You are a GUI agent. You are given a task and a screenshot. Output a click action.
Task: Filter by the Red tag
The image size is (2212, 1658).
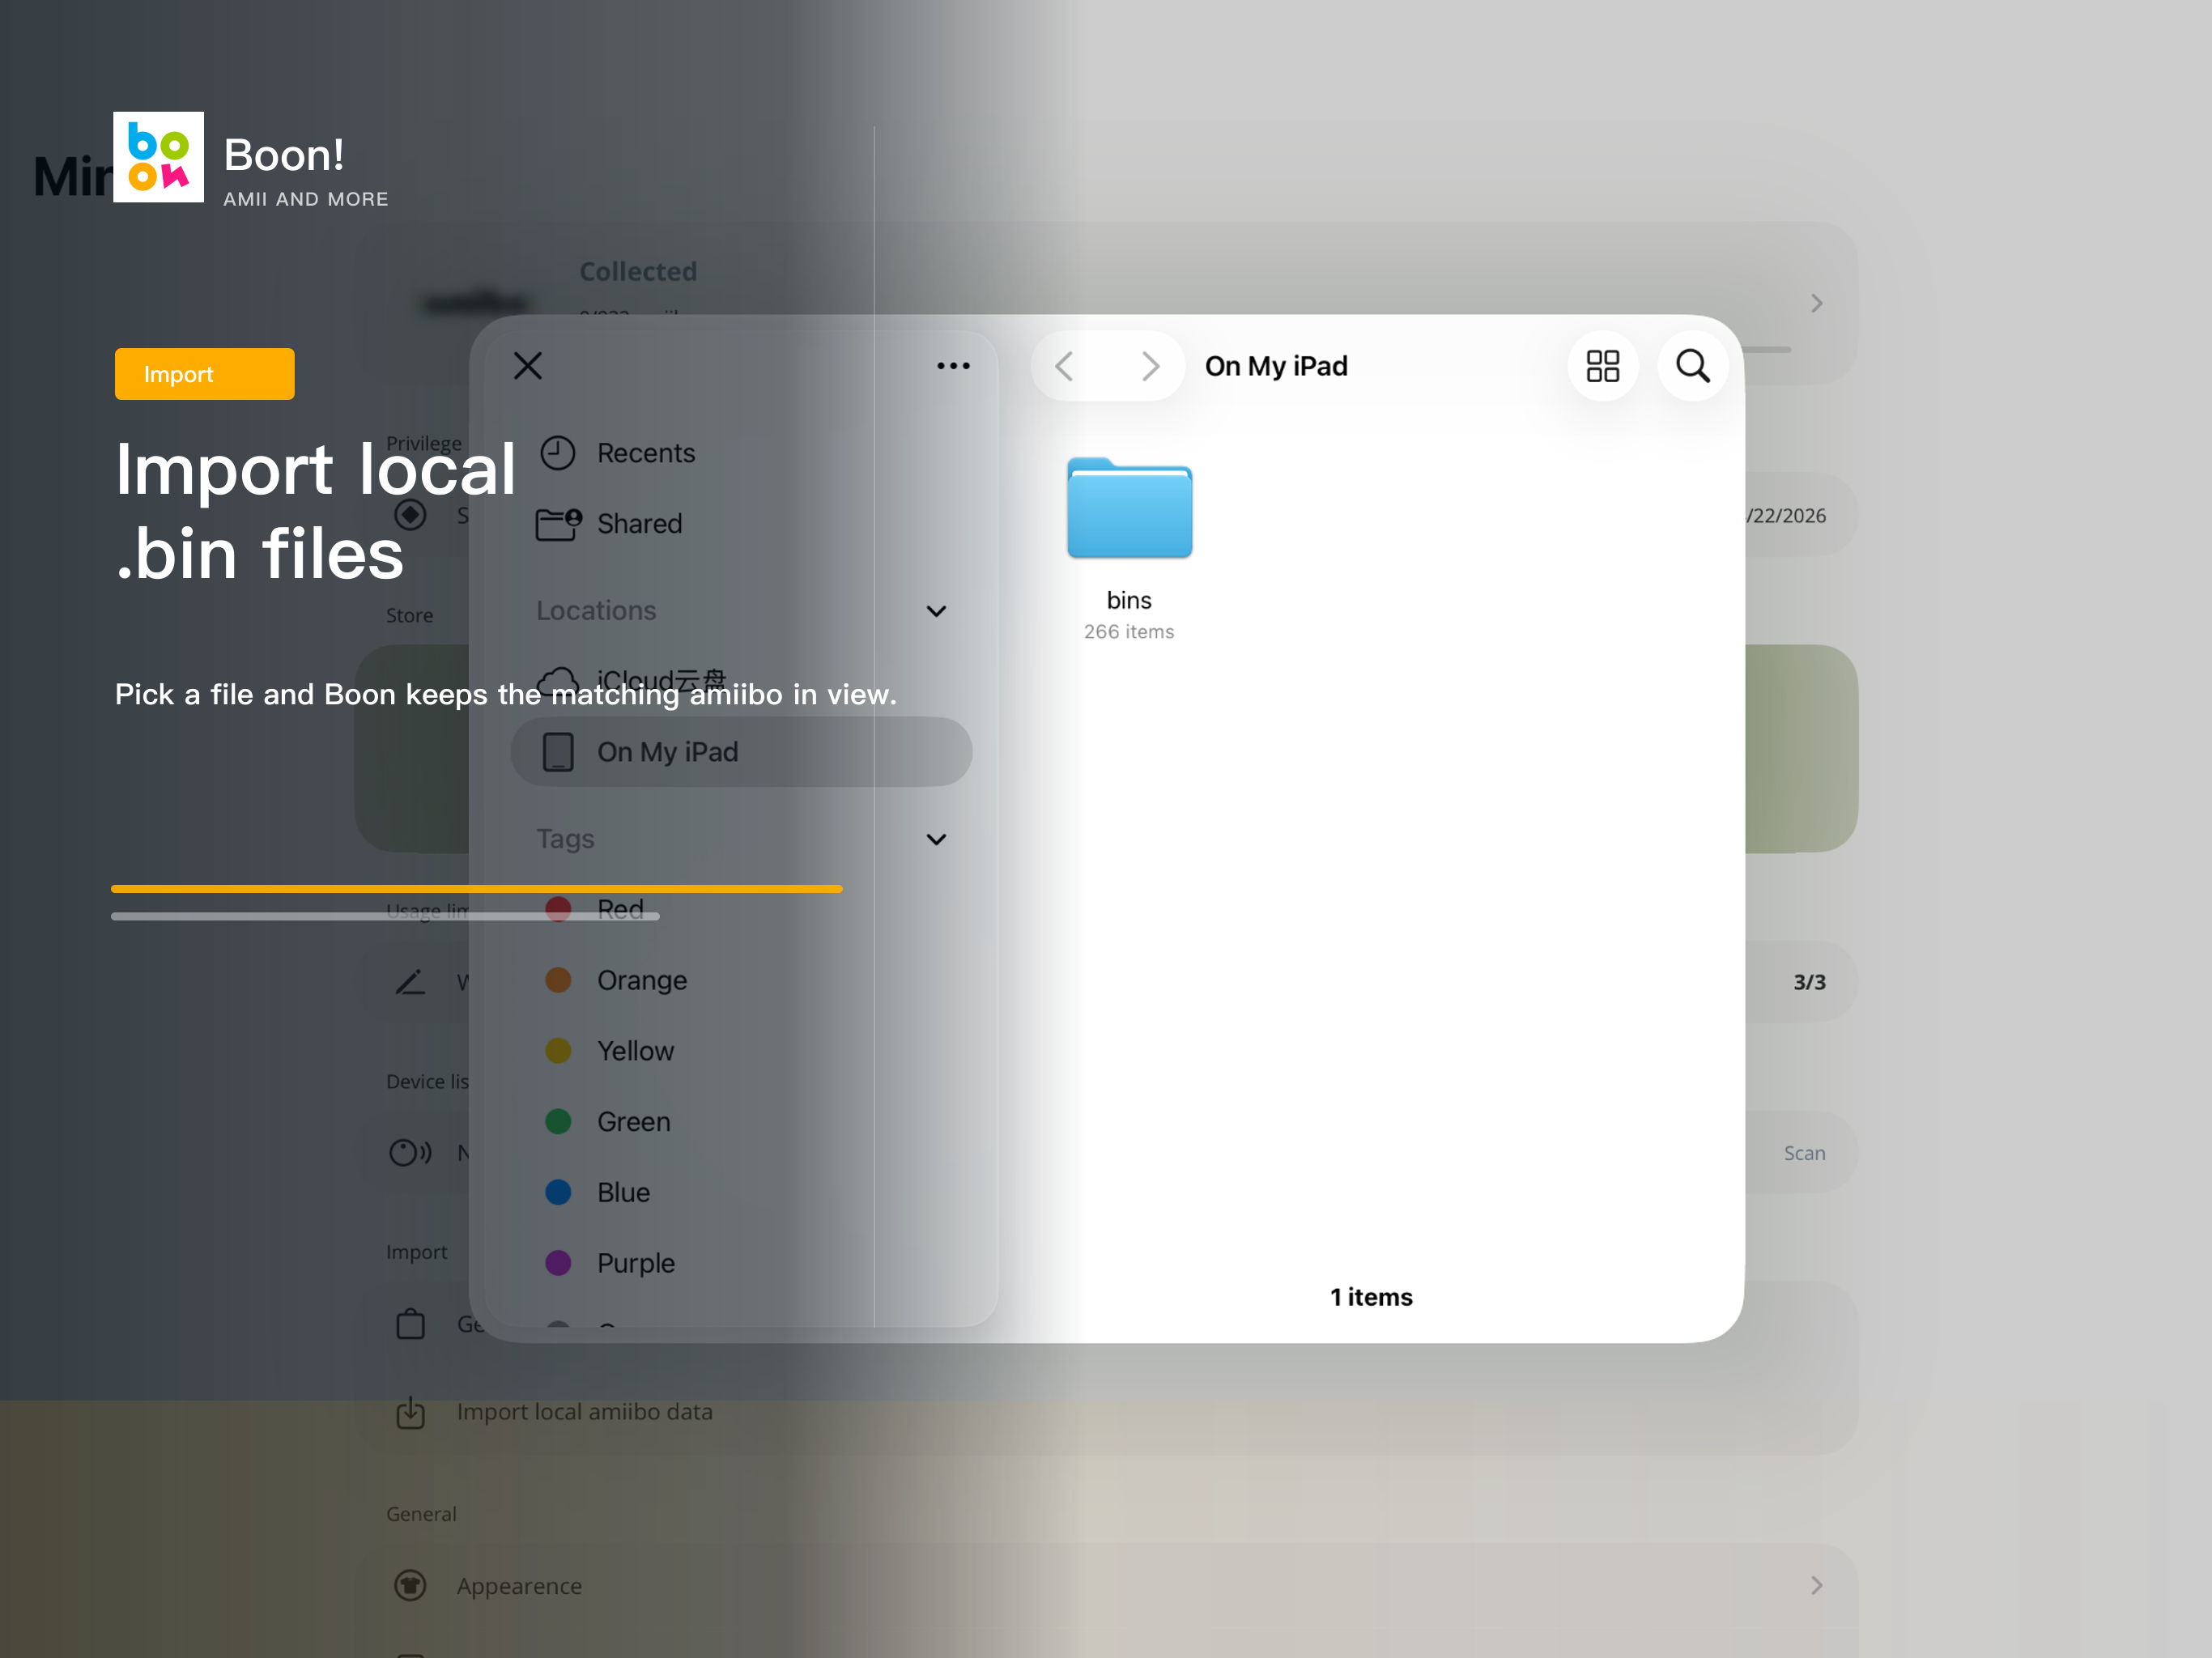(x=740, y=909)
